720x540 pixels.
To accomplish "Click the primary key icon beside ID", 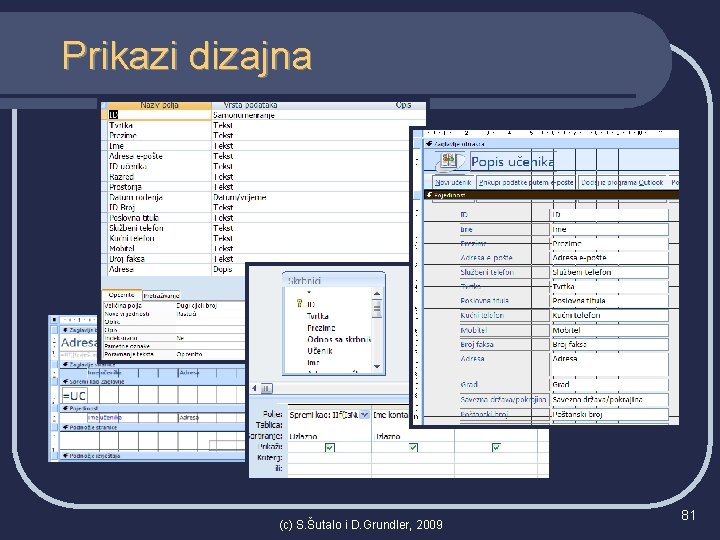I will [x=299, y=303].
